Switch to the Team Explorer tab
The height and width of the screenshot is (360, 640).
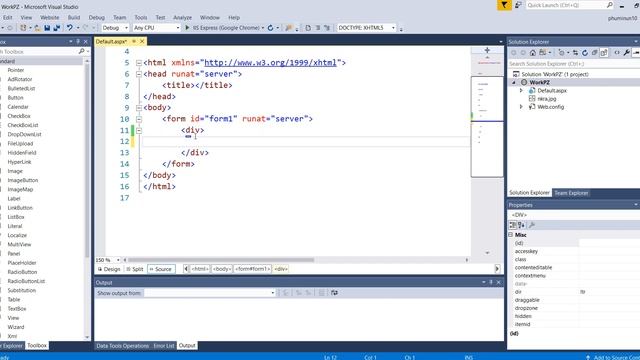[x=571, y=193]
